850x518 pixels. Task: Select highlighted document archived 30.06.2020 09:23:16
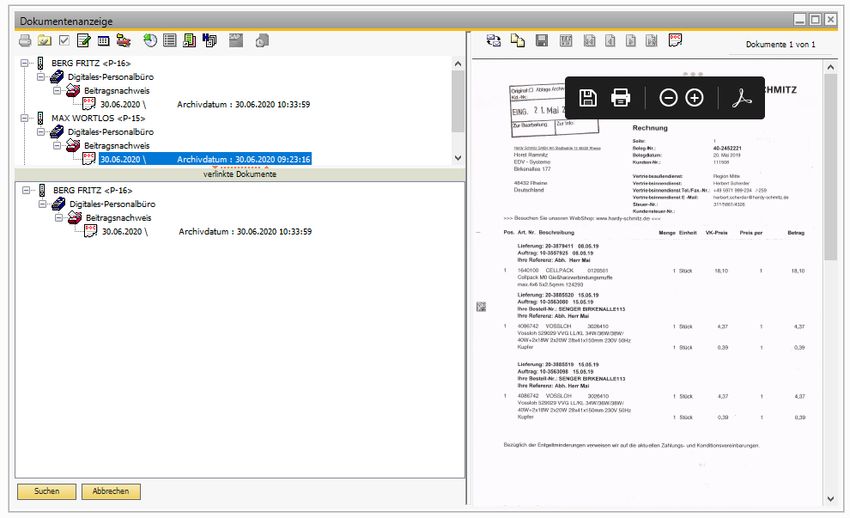point(205,159)
